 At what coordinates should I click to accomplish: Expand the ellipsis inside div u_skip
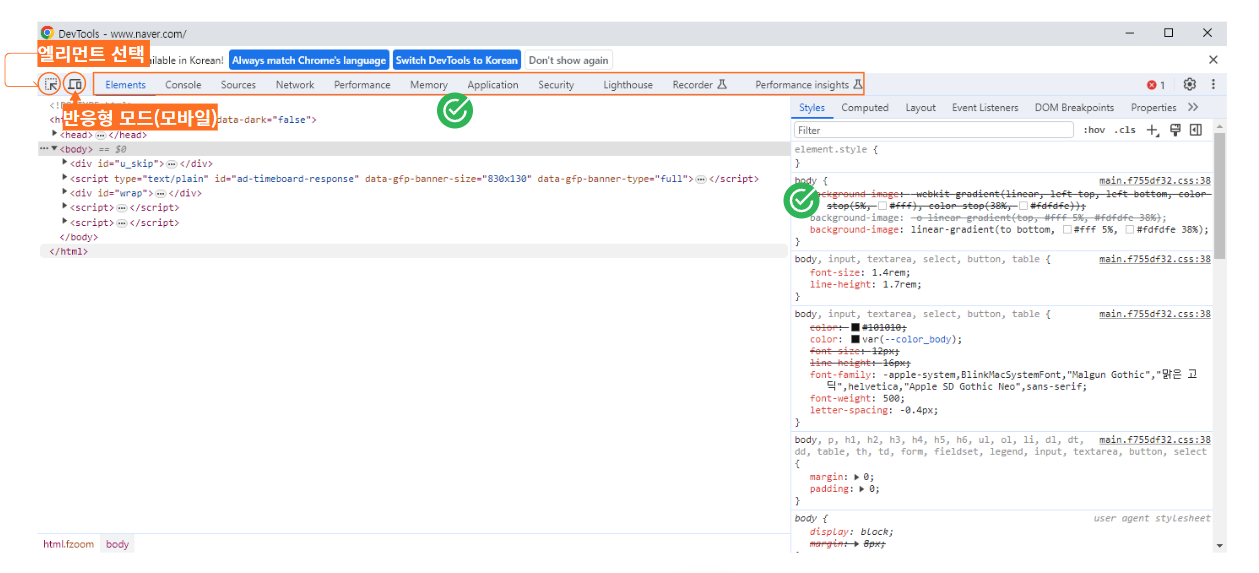pyautogui.click(x=171, y=164)
